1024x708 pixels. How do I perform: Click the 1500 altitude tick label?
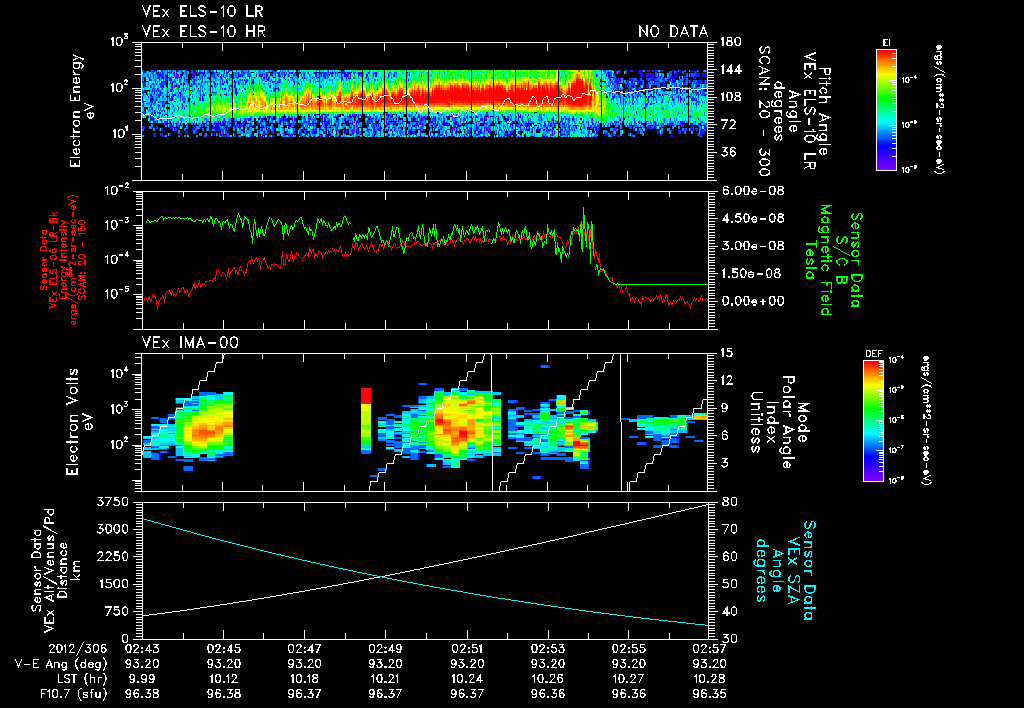[112, 584]
